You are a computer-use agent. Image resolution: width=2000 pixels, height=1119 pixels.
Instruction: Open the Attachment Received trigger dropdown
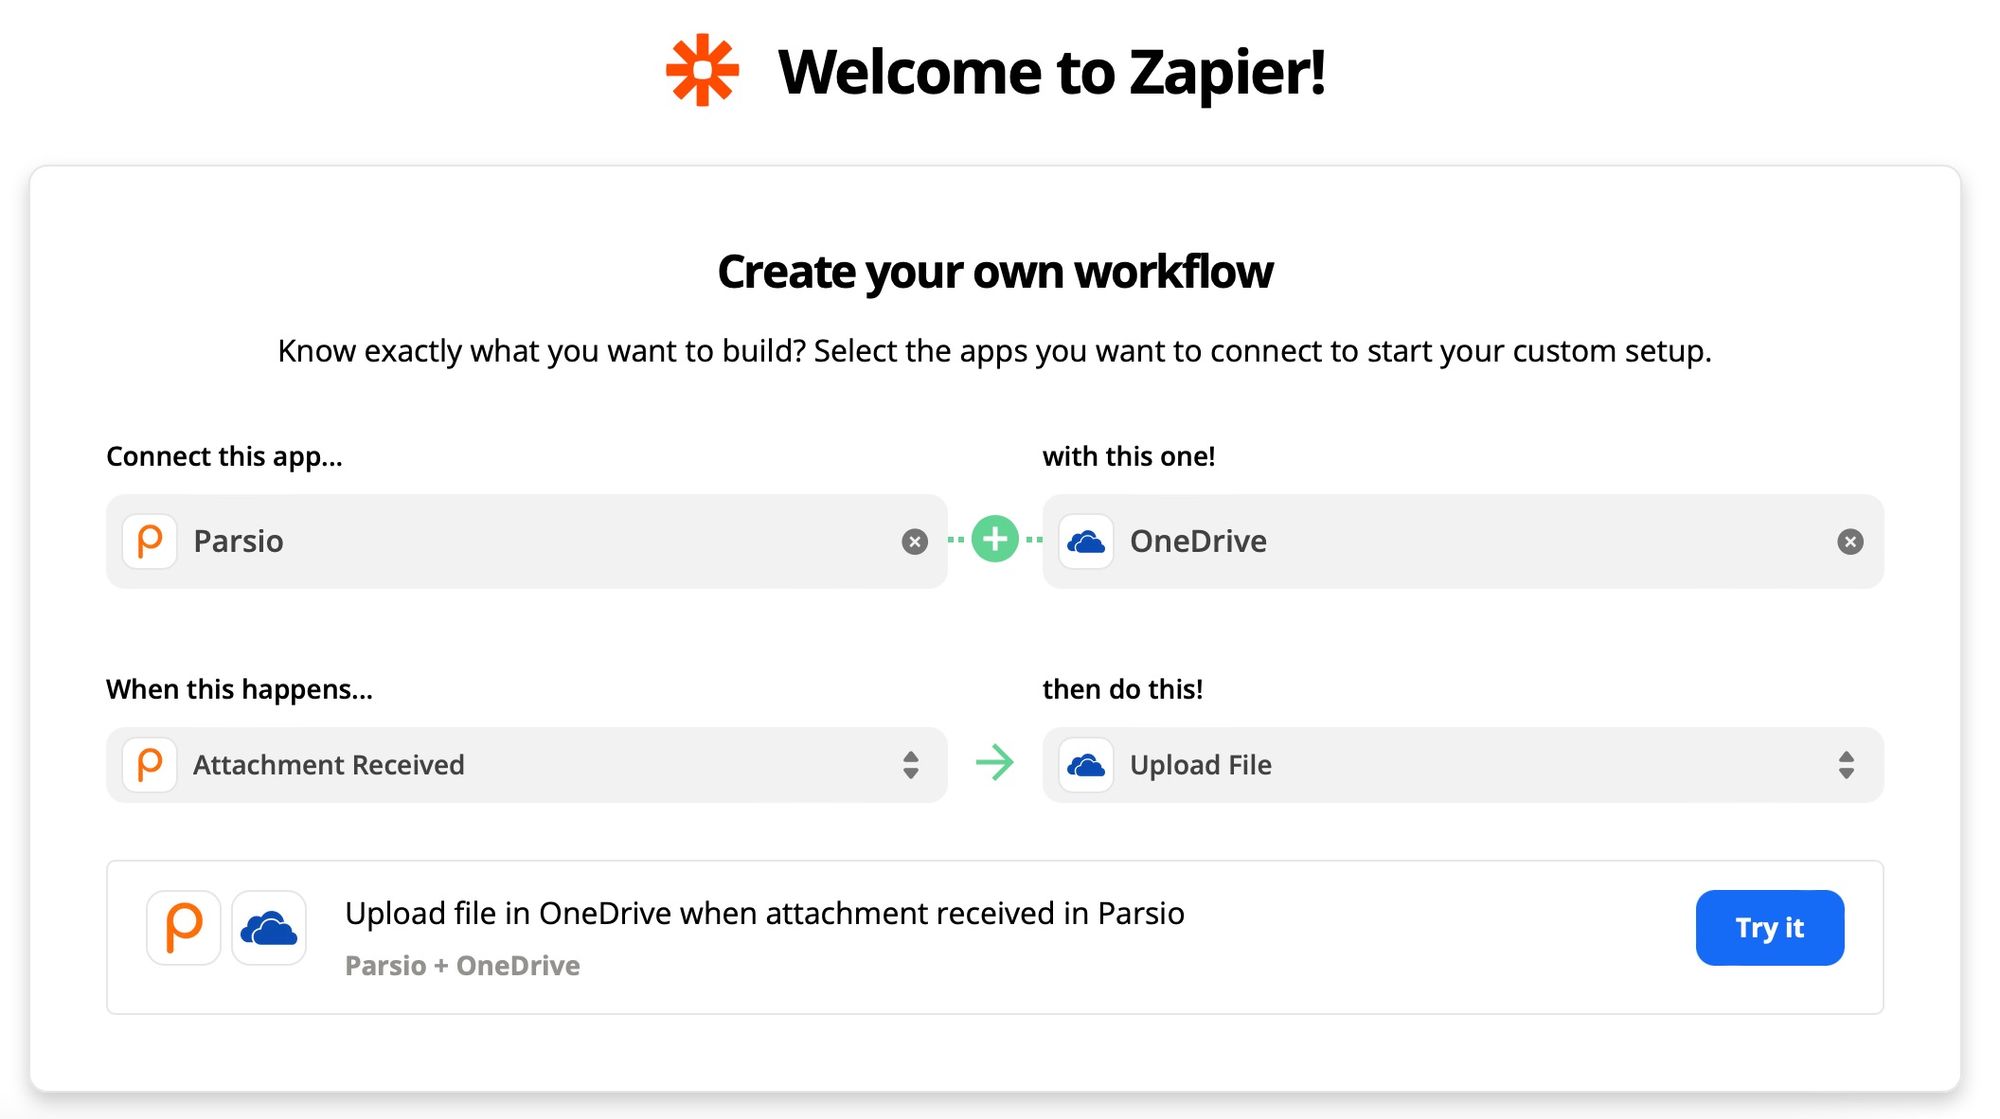tap(527, 765)
